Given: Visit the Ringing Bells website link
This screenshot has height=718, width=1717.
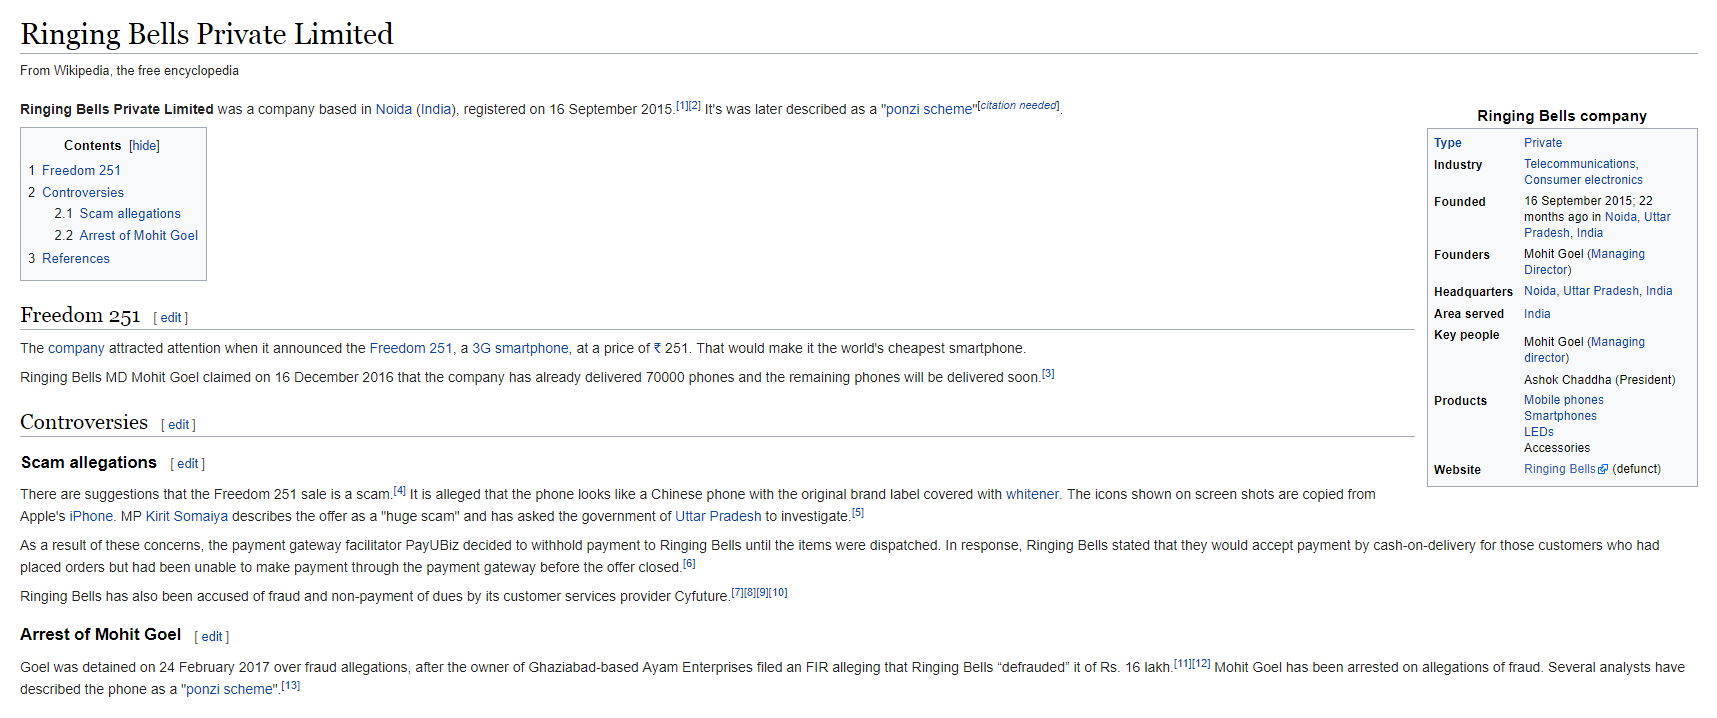Looking at the screenshot, I should coord(1560,470).
